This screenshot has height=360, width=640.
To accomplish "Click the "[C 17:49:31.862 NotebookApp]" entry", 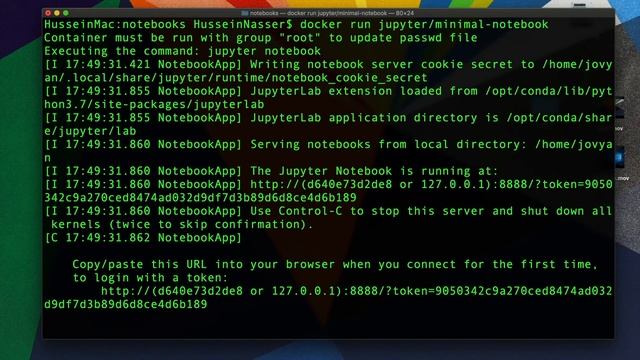I will pos(143,238).
